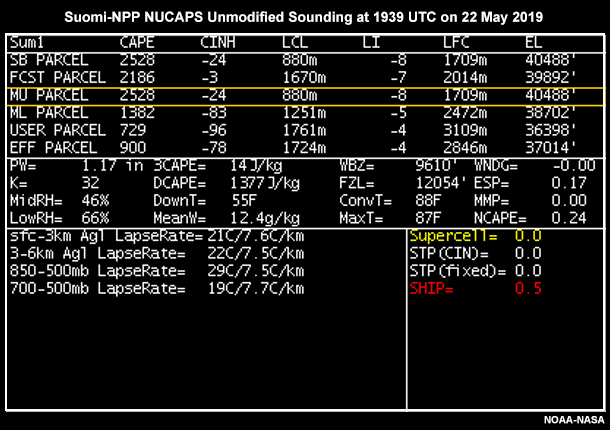The image size is (610, 430).
Task: Click the MMP= 0.00 value
Action: (x=569, y=201)
